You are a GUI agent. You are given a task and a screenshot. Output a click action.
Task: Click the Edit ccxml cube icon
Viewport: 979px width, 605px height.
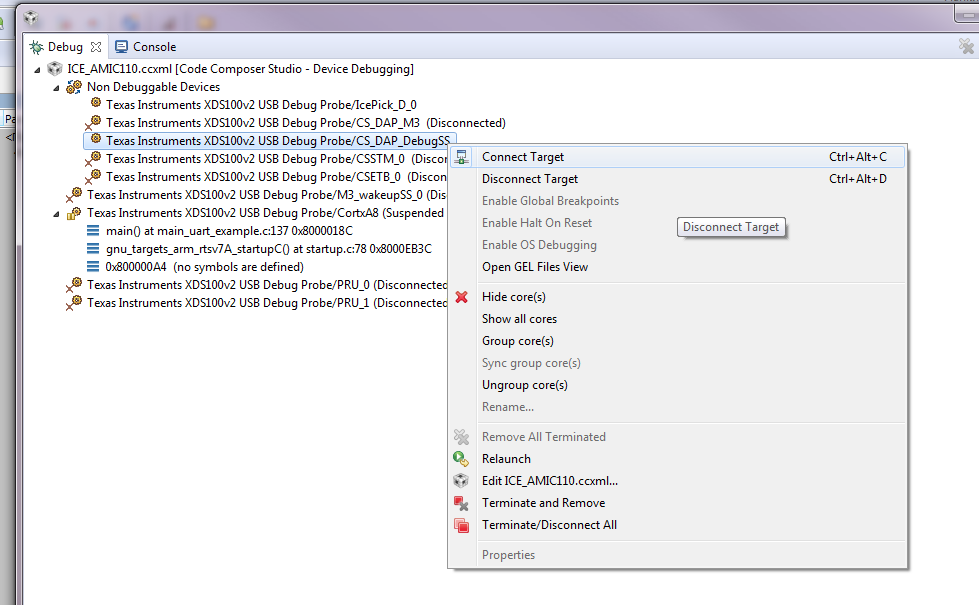click(461, 481)
